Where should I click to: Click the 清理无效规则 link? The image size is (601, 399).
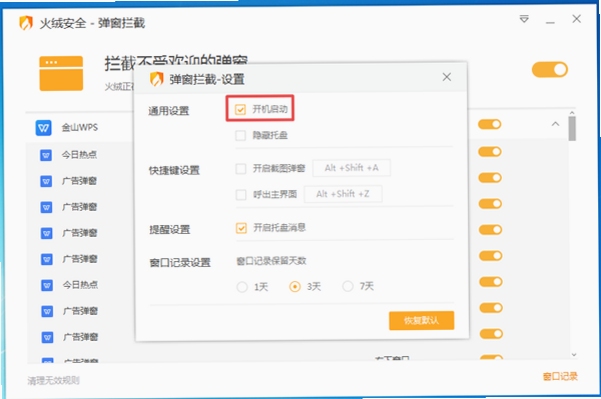coord(53,380)
